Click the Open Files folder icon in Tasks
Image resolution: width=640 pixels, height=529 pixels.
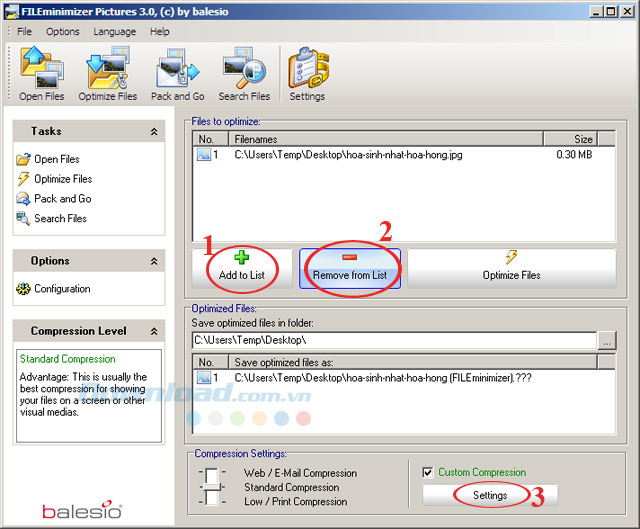coord(23,159)
